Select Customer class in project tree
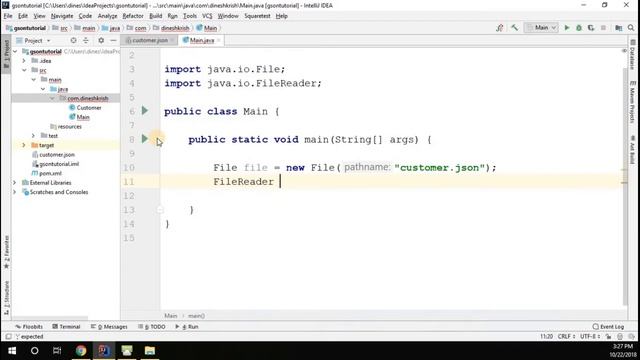 click(85, 108)
